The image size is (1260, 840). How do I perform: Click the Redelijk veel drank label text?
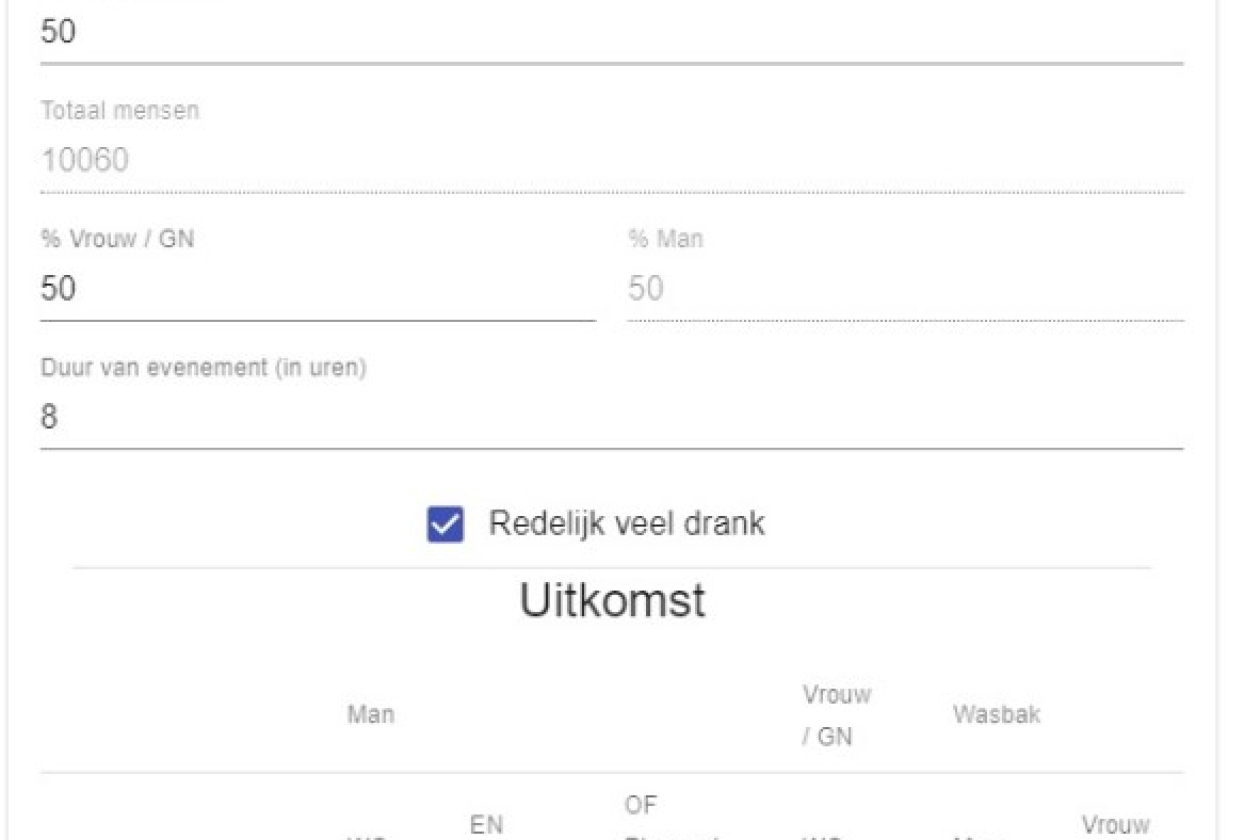[626, 523]
